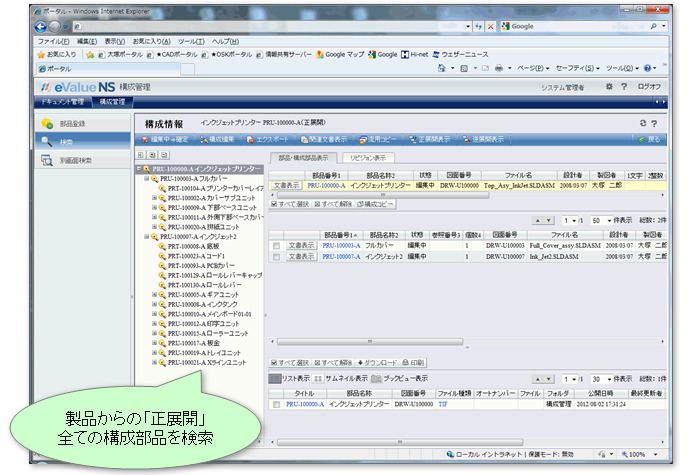The width and height of the screenshot is (700, 475).
Task: Click the add-to-favorites-bar star icon
Action: (x=90, y=54)
